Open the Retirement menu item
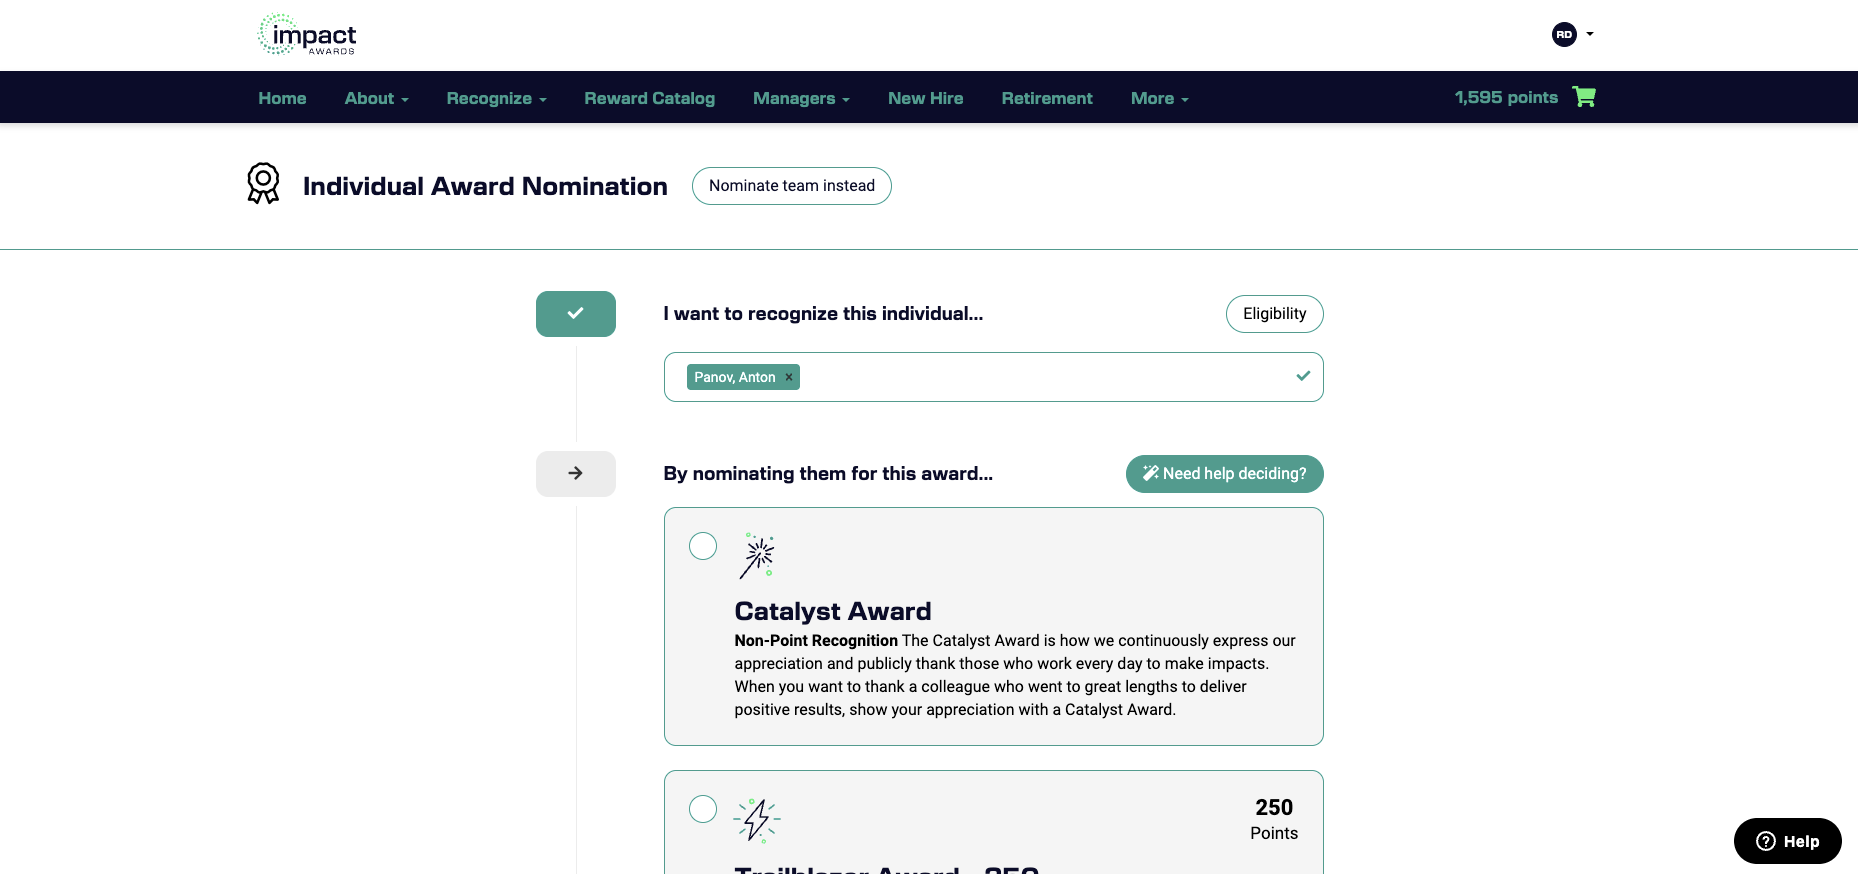Image resolution: width=1858 pixels, height=874 pixels. 1047,98
